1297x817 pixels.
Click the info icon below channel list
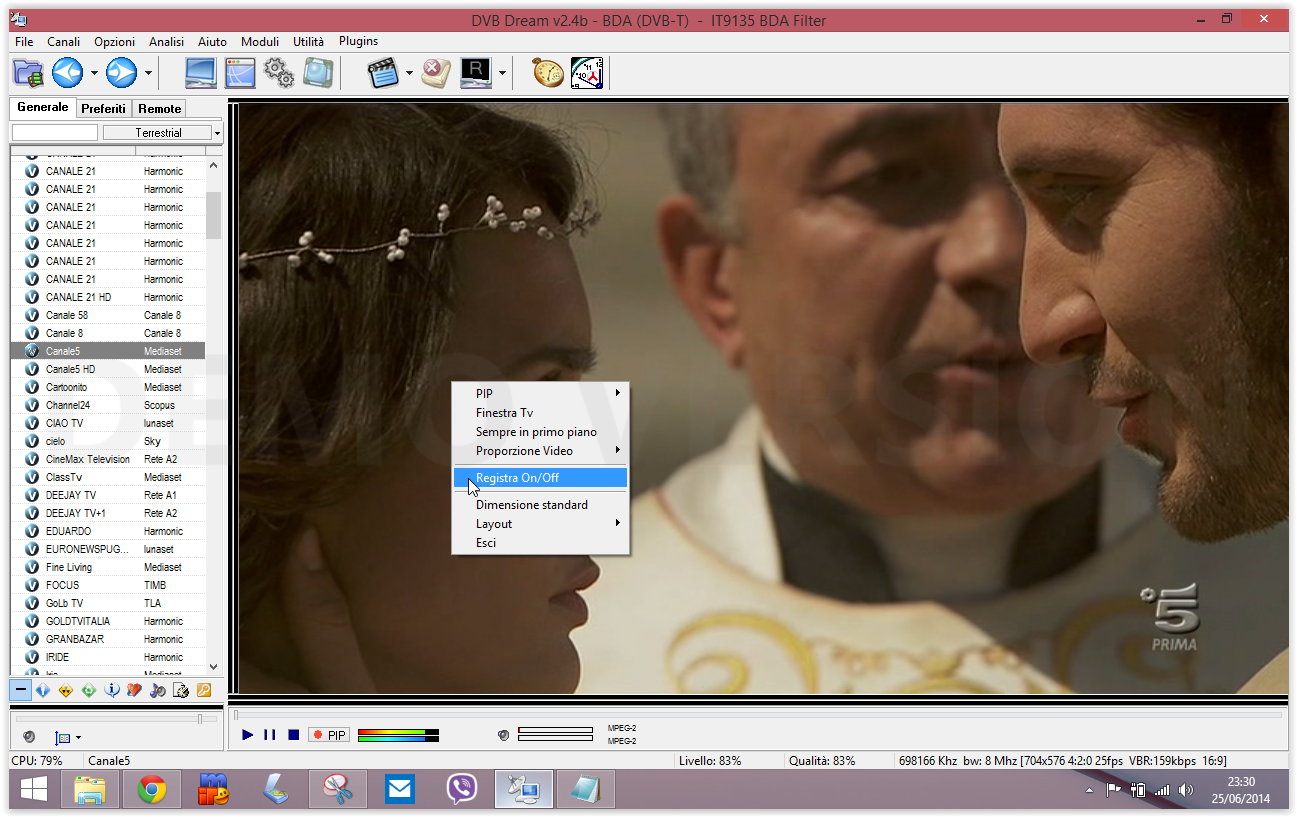click(x=113, y=690)
